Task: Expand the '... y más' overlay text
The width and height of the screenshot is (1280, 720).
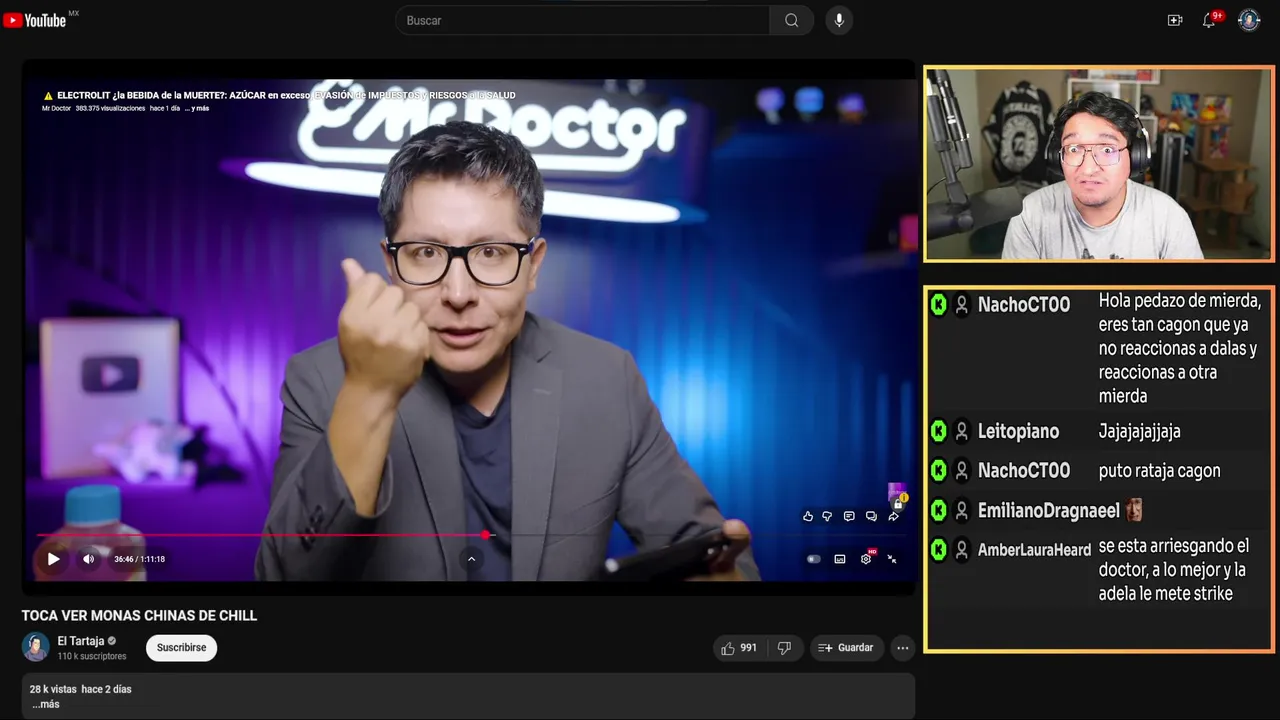Action: (x=196, y=108)
